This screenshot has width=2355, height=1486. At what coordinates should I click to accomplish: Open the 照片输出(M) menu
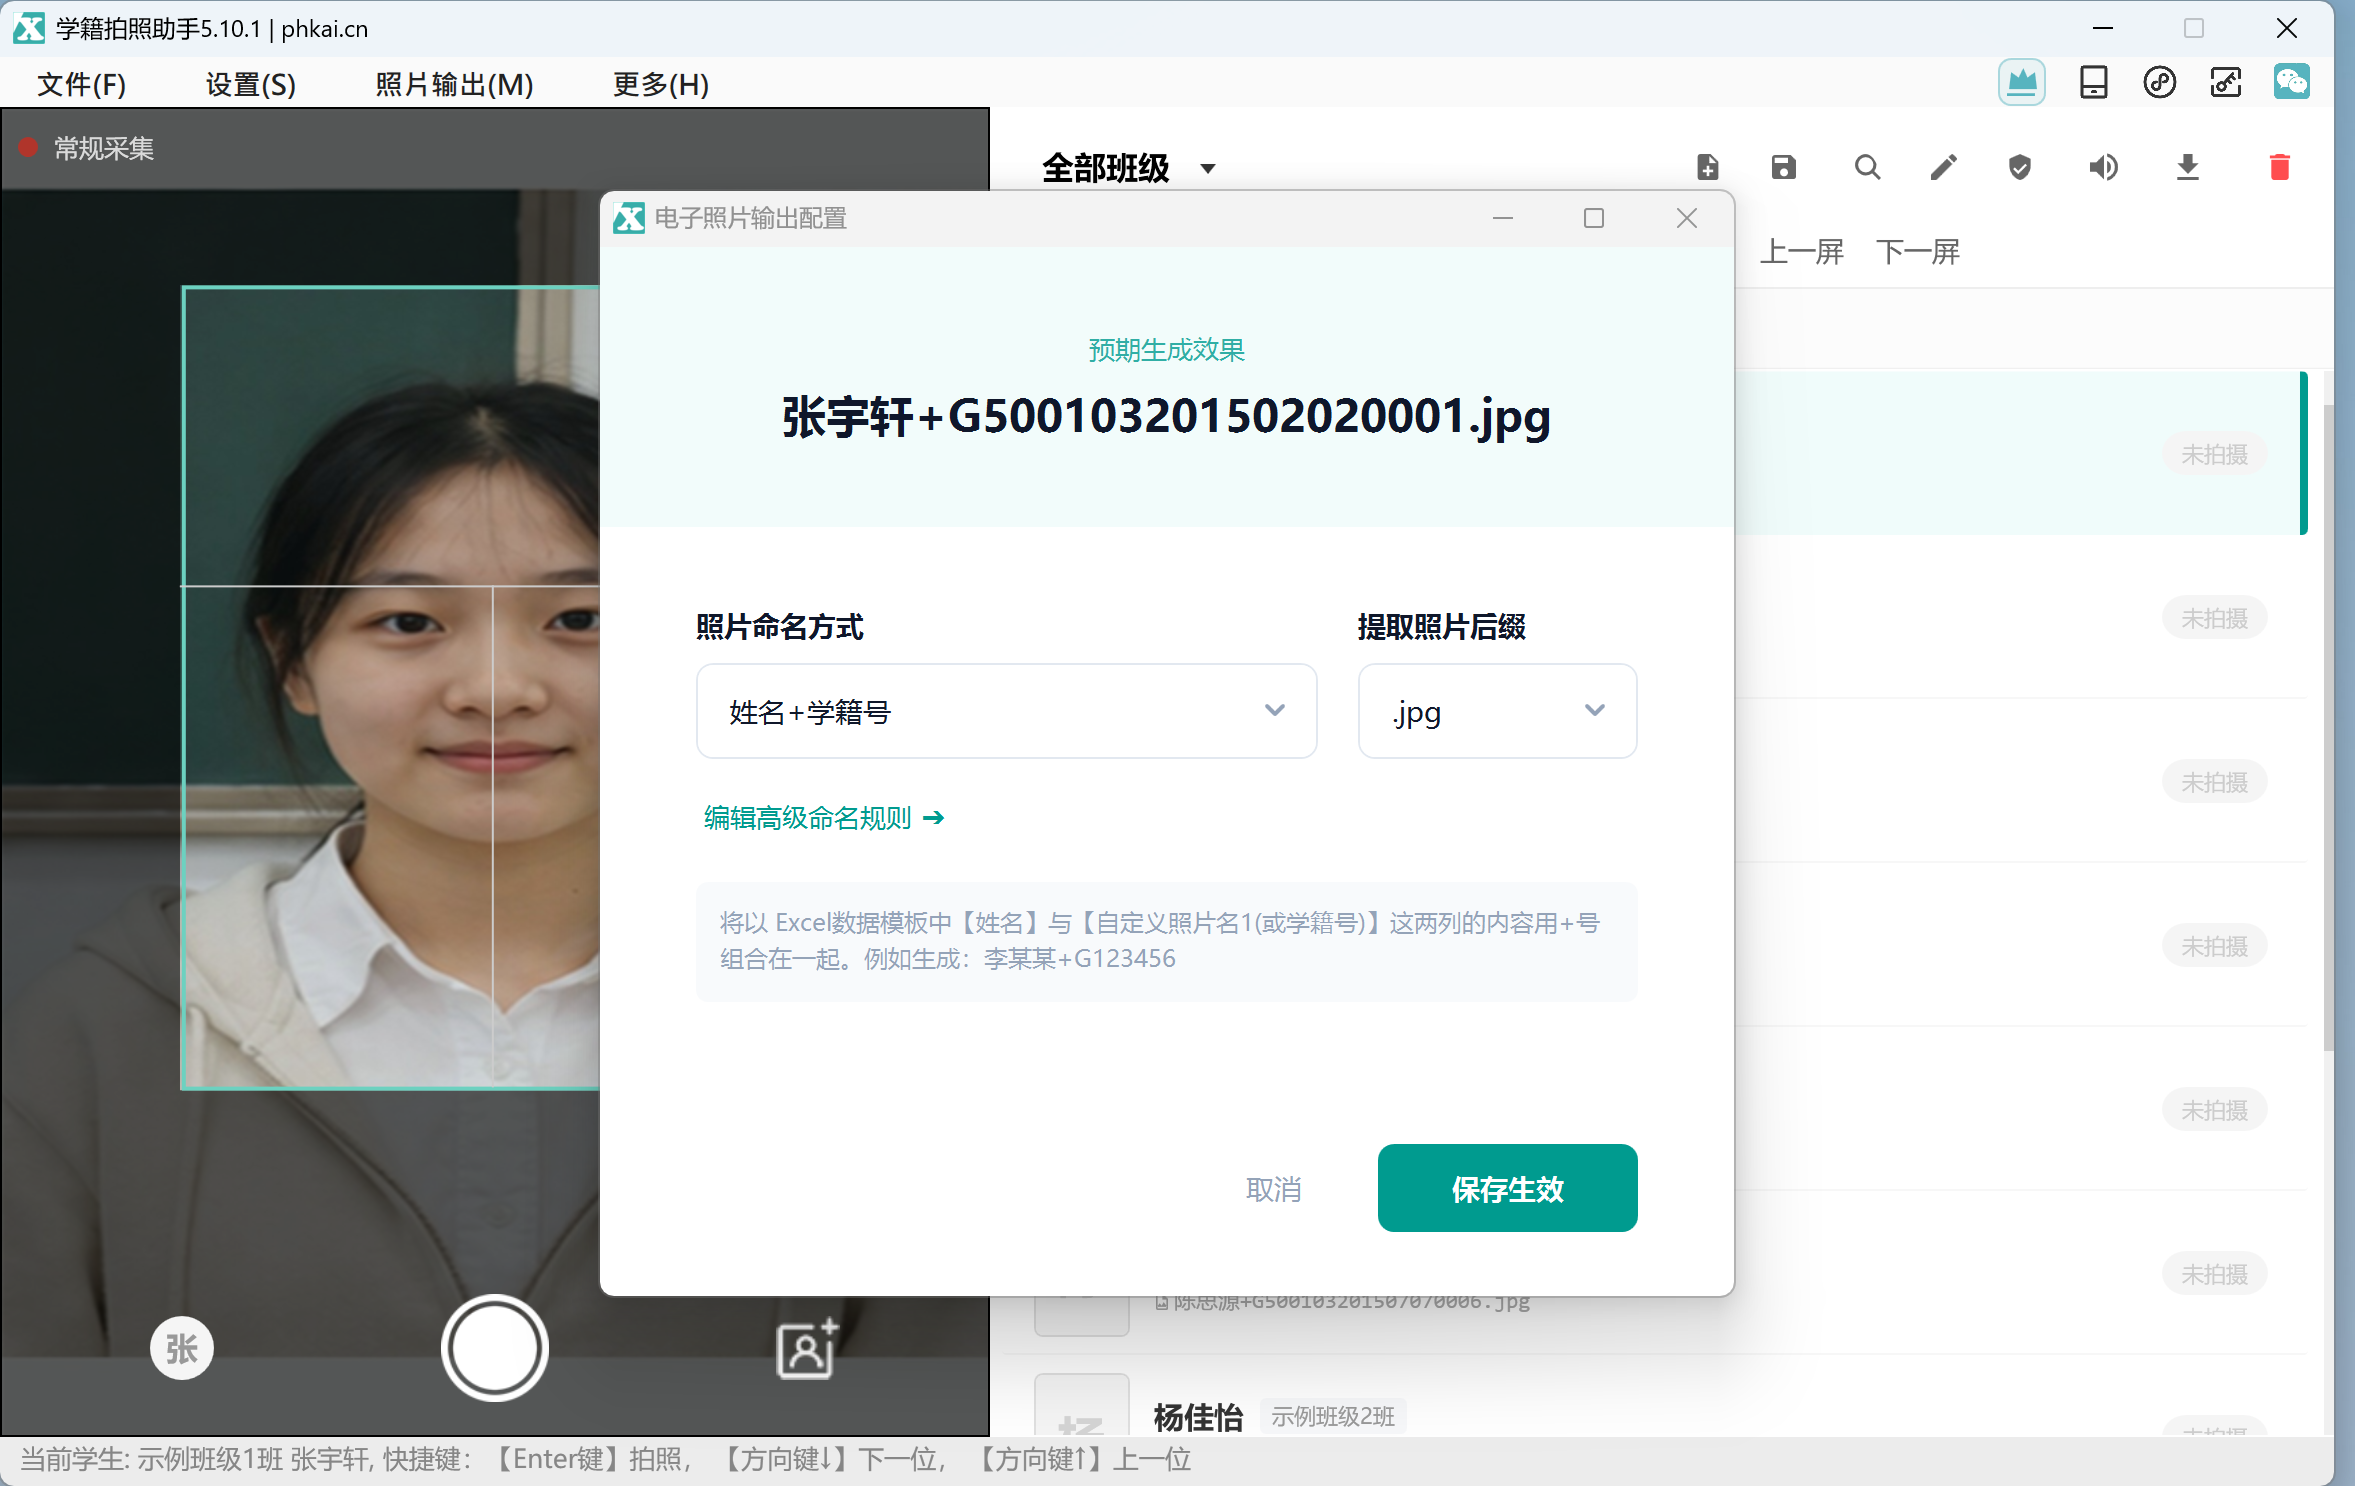[454, 84]
